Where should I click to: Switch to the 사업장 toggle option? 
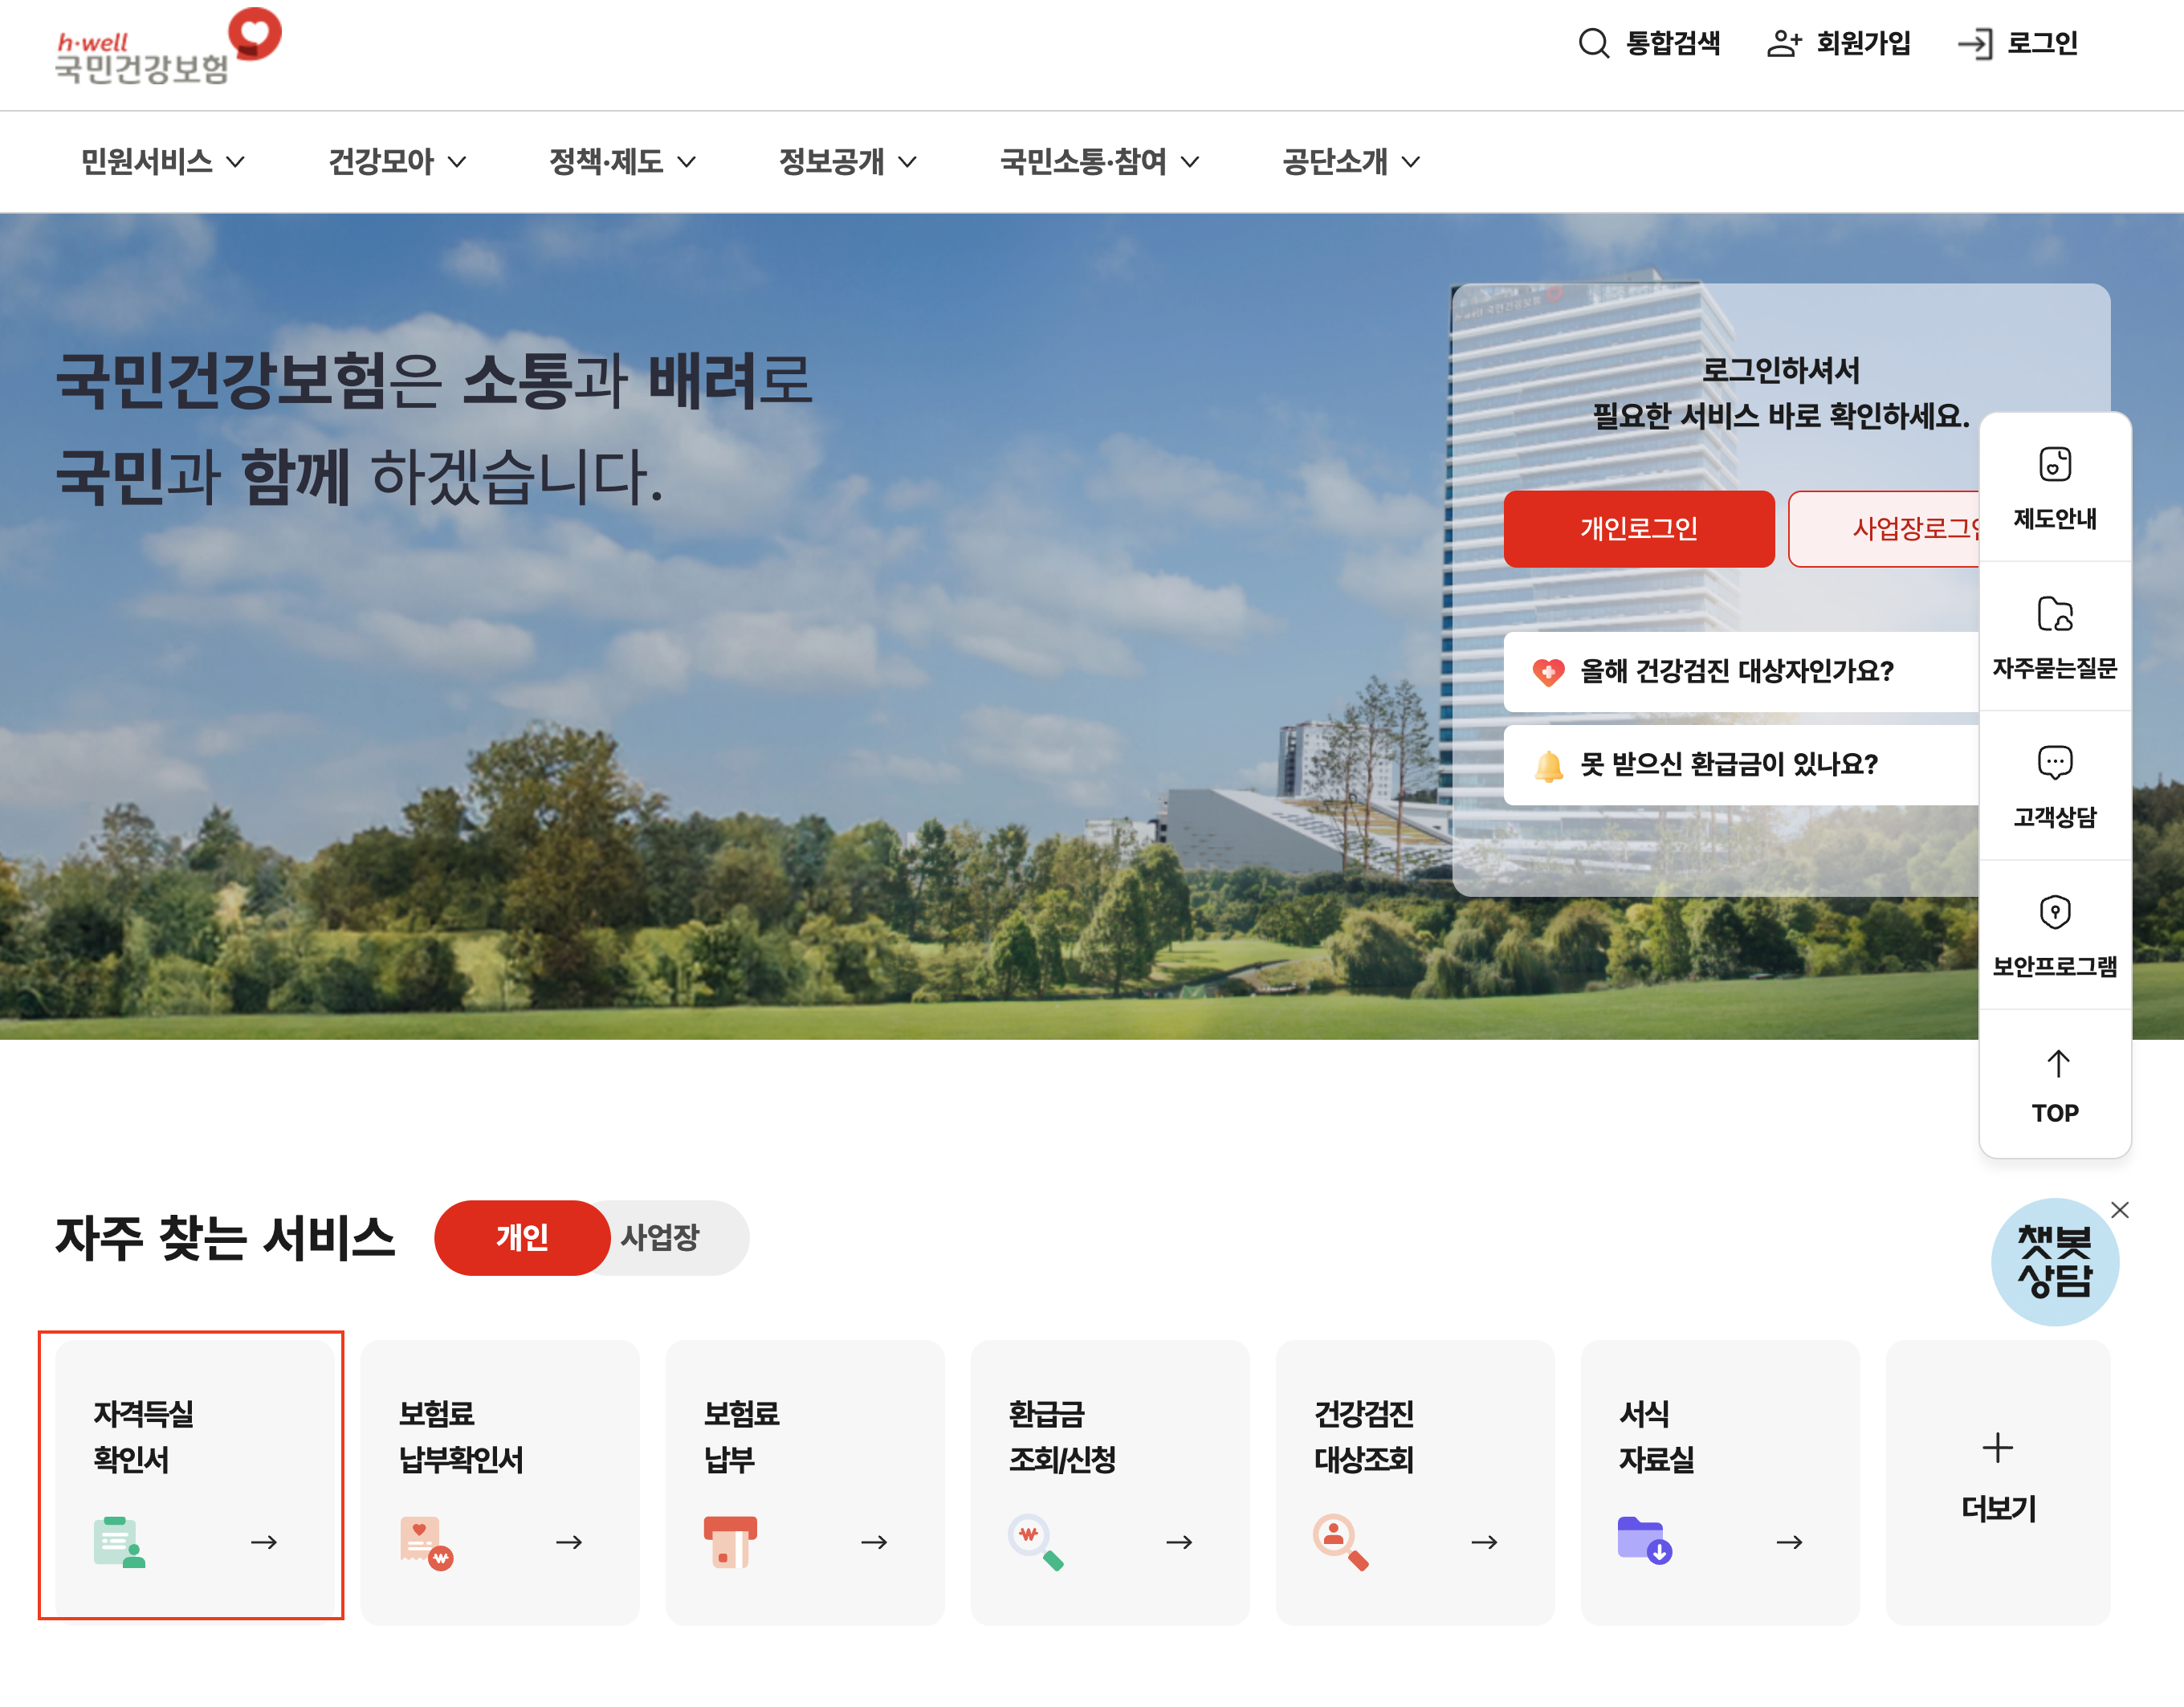tap(660, 1237)
